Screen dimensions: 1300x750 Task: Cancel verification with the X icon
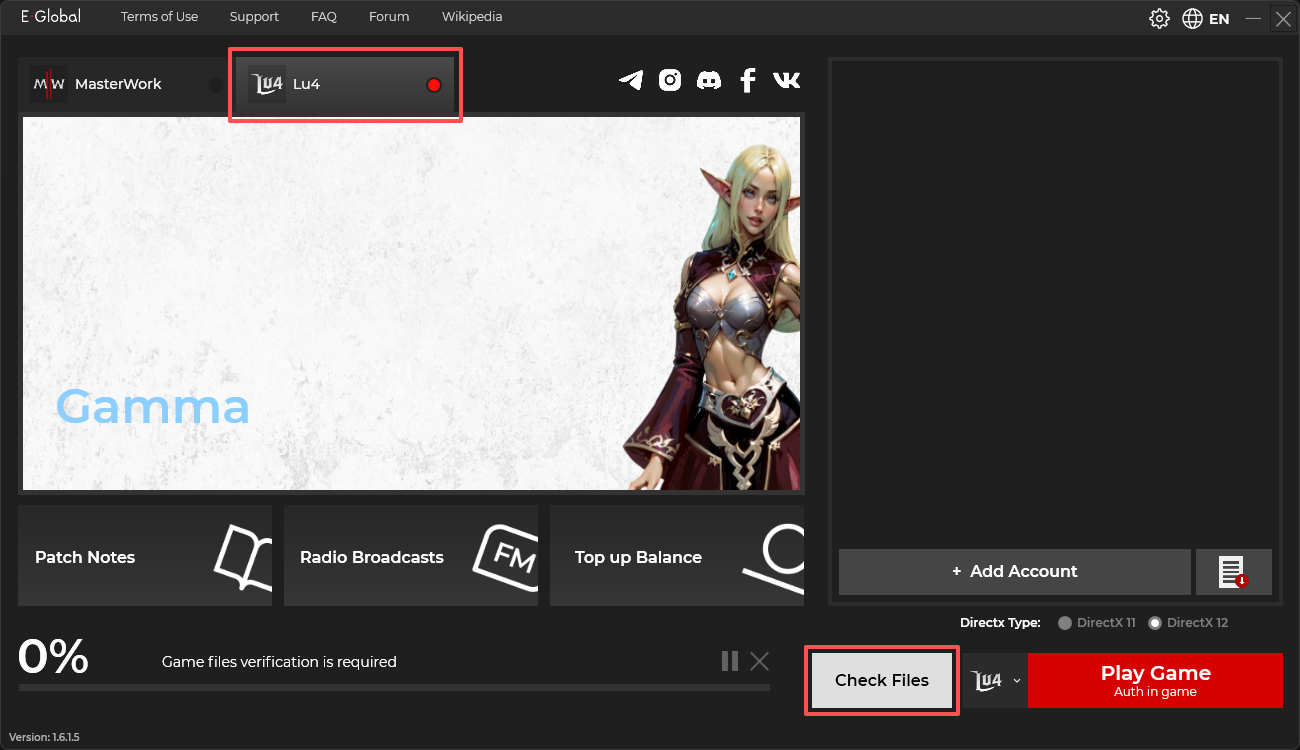[x=760, y=661]
